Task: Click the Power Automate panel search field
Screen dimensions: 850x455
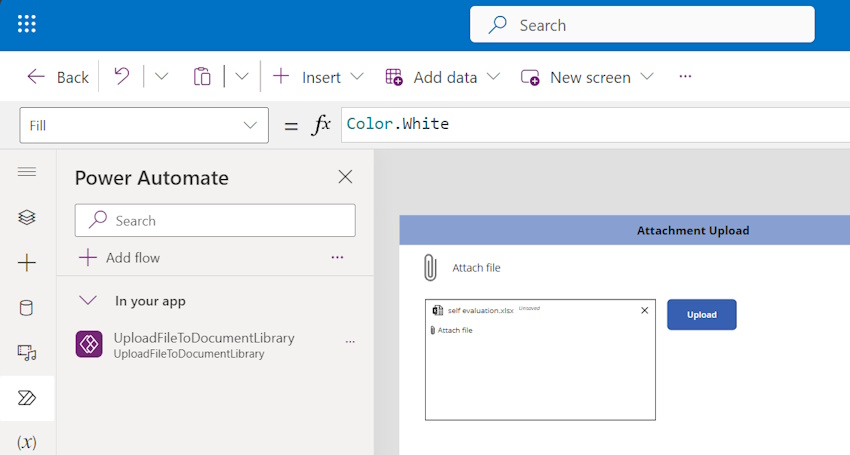Action: coord(215,220)
